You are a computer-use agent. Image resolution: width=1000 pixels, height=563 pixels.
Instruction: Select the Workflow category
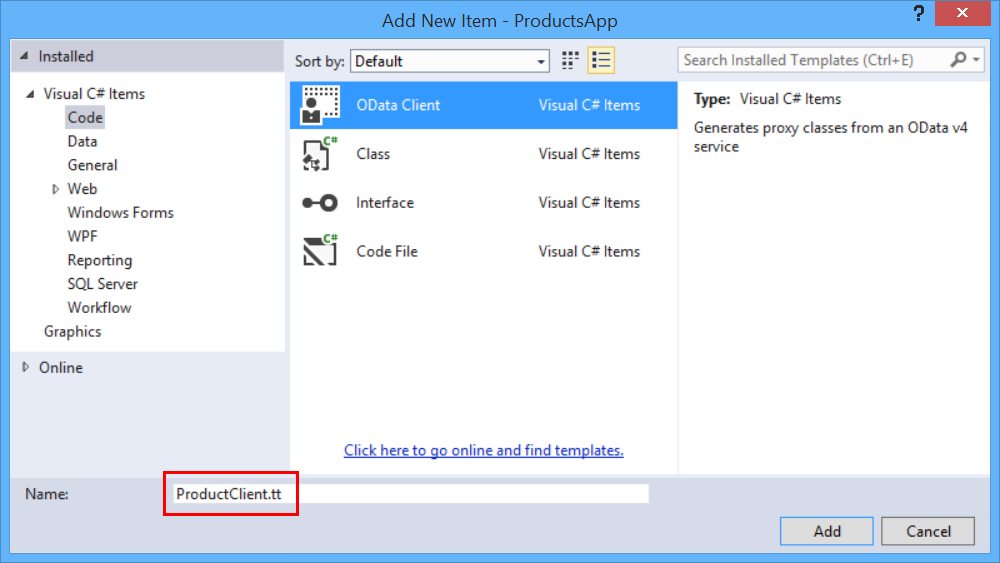pyautogui.click(x=99, y=307)
